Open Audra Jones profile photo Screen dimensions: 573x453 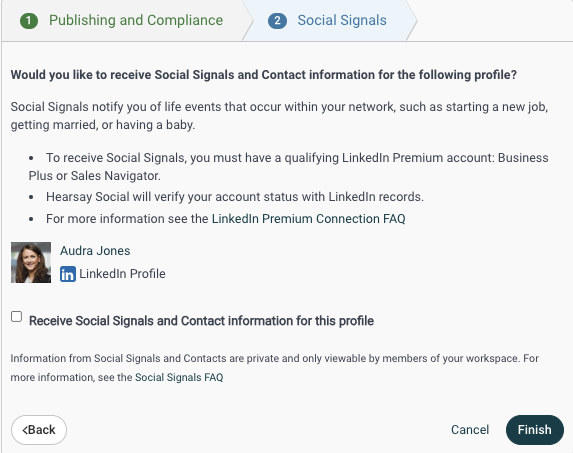tap(31, 262)
